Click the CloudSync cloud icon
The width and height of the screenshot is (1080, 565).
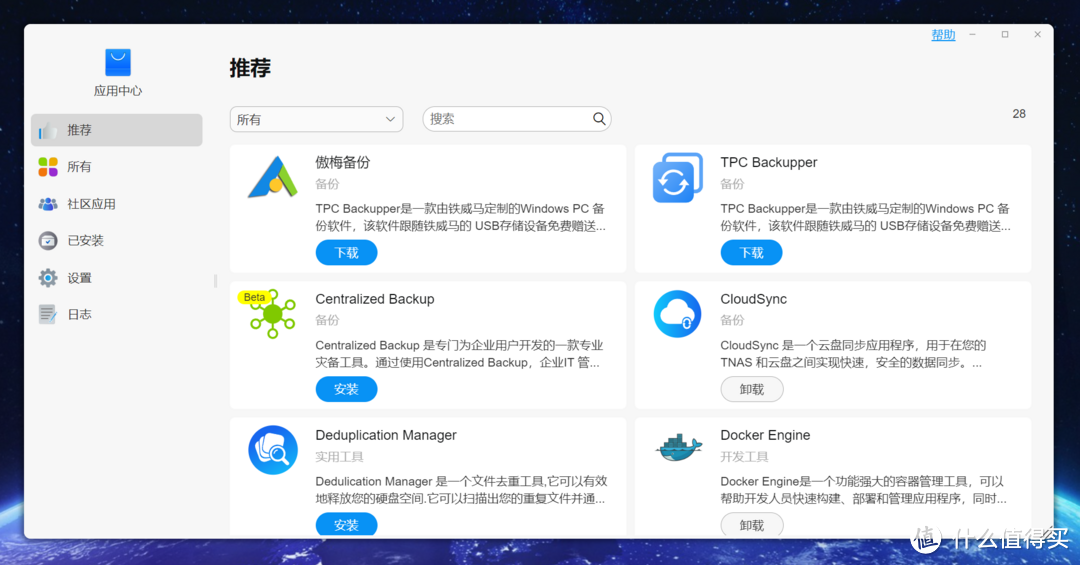[677, 314]
